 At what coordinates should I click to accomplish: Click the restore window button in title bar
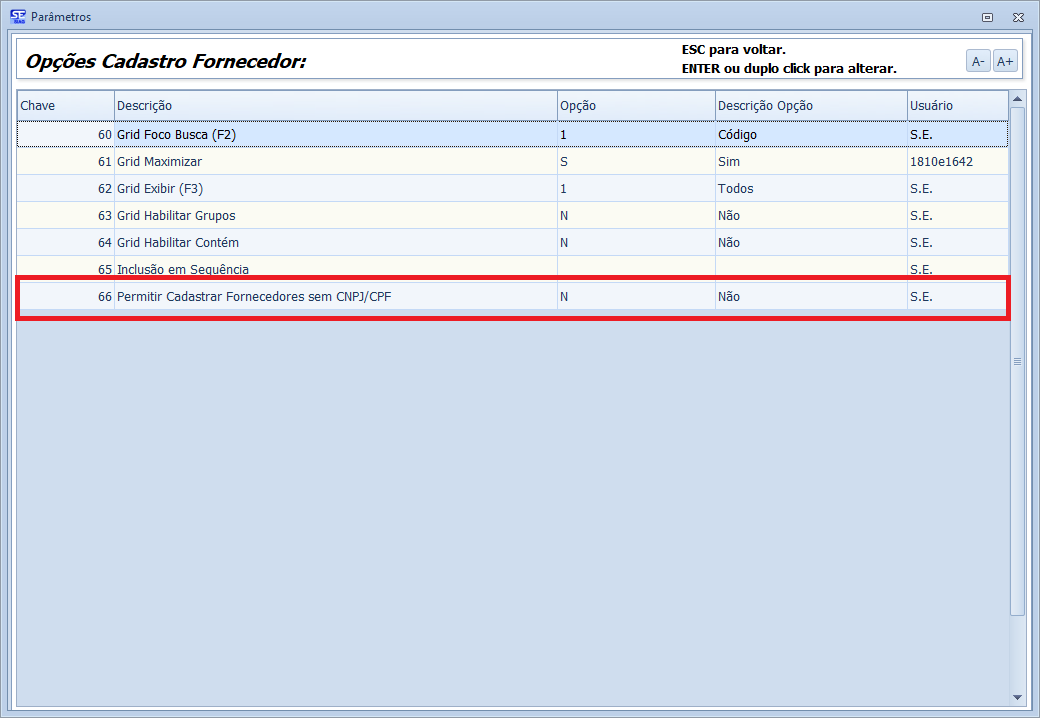(x=987, y=17)
